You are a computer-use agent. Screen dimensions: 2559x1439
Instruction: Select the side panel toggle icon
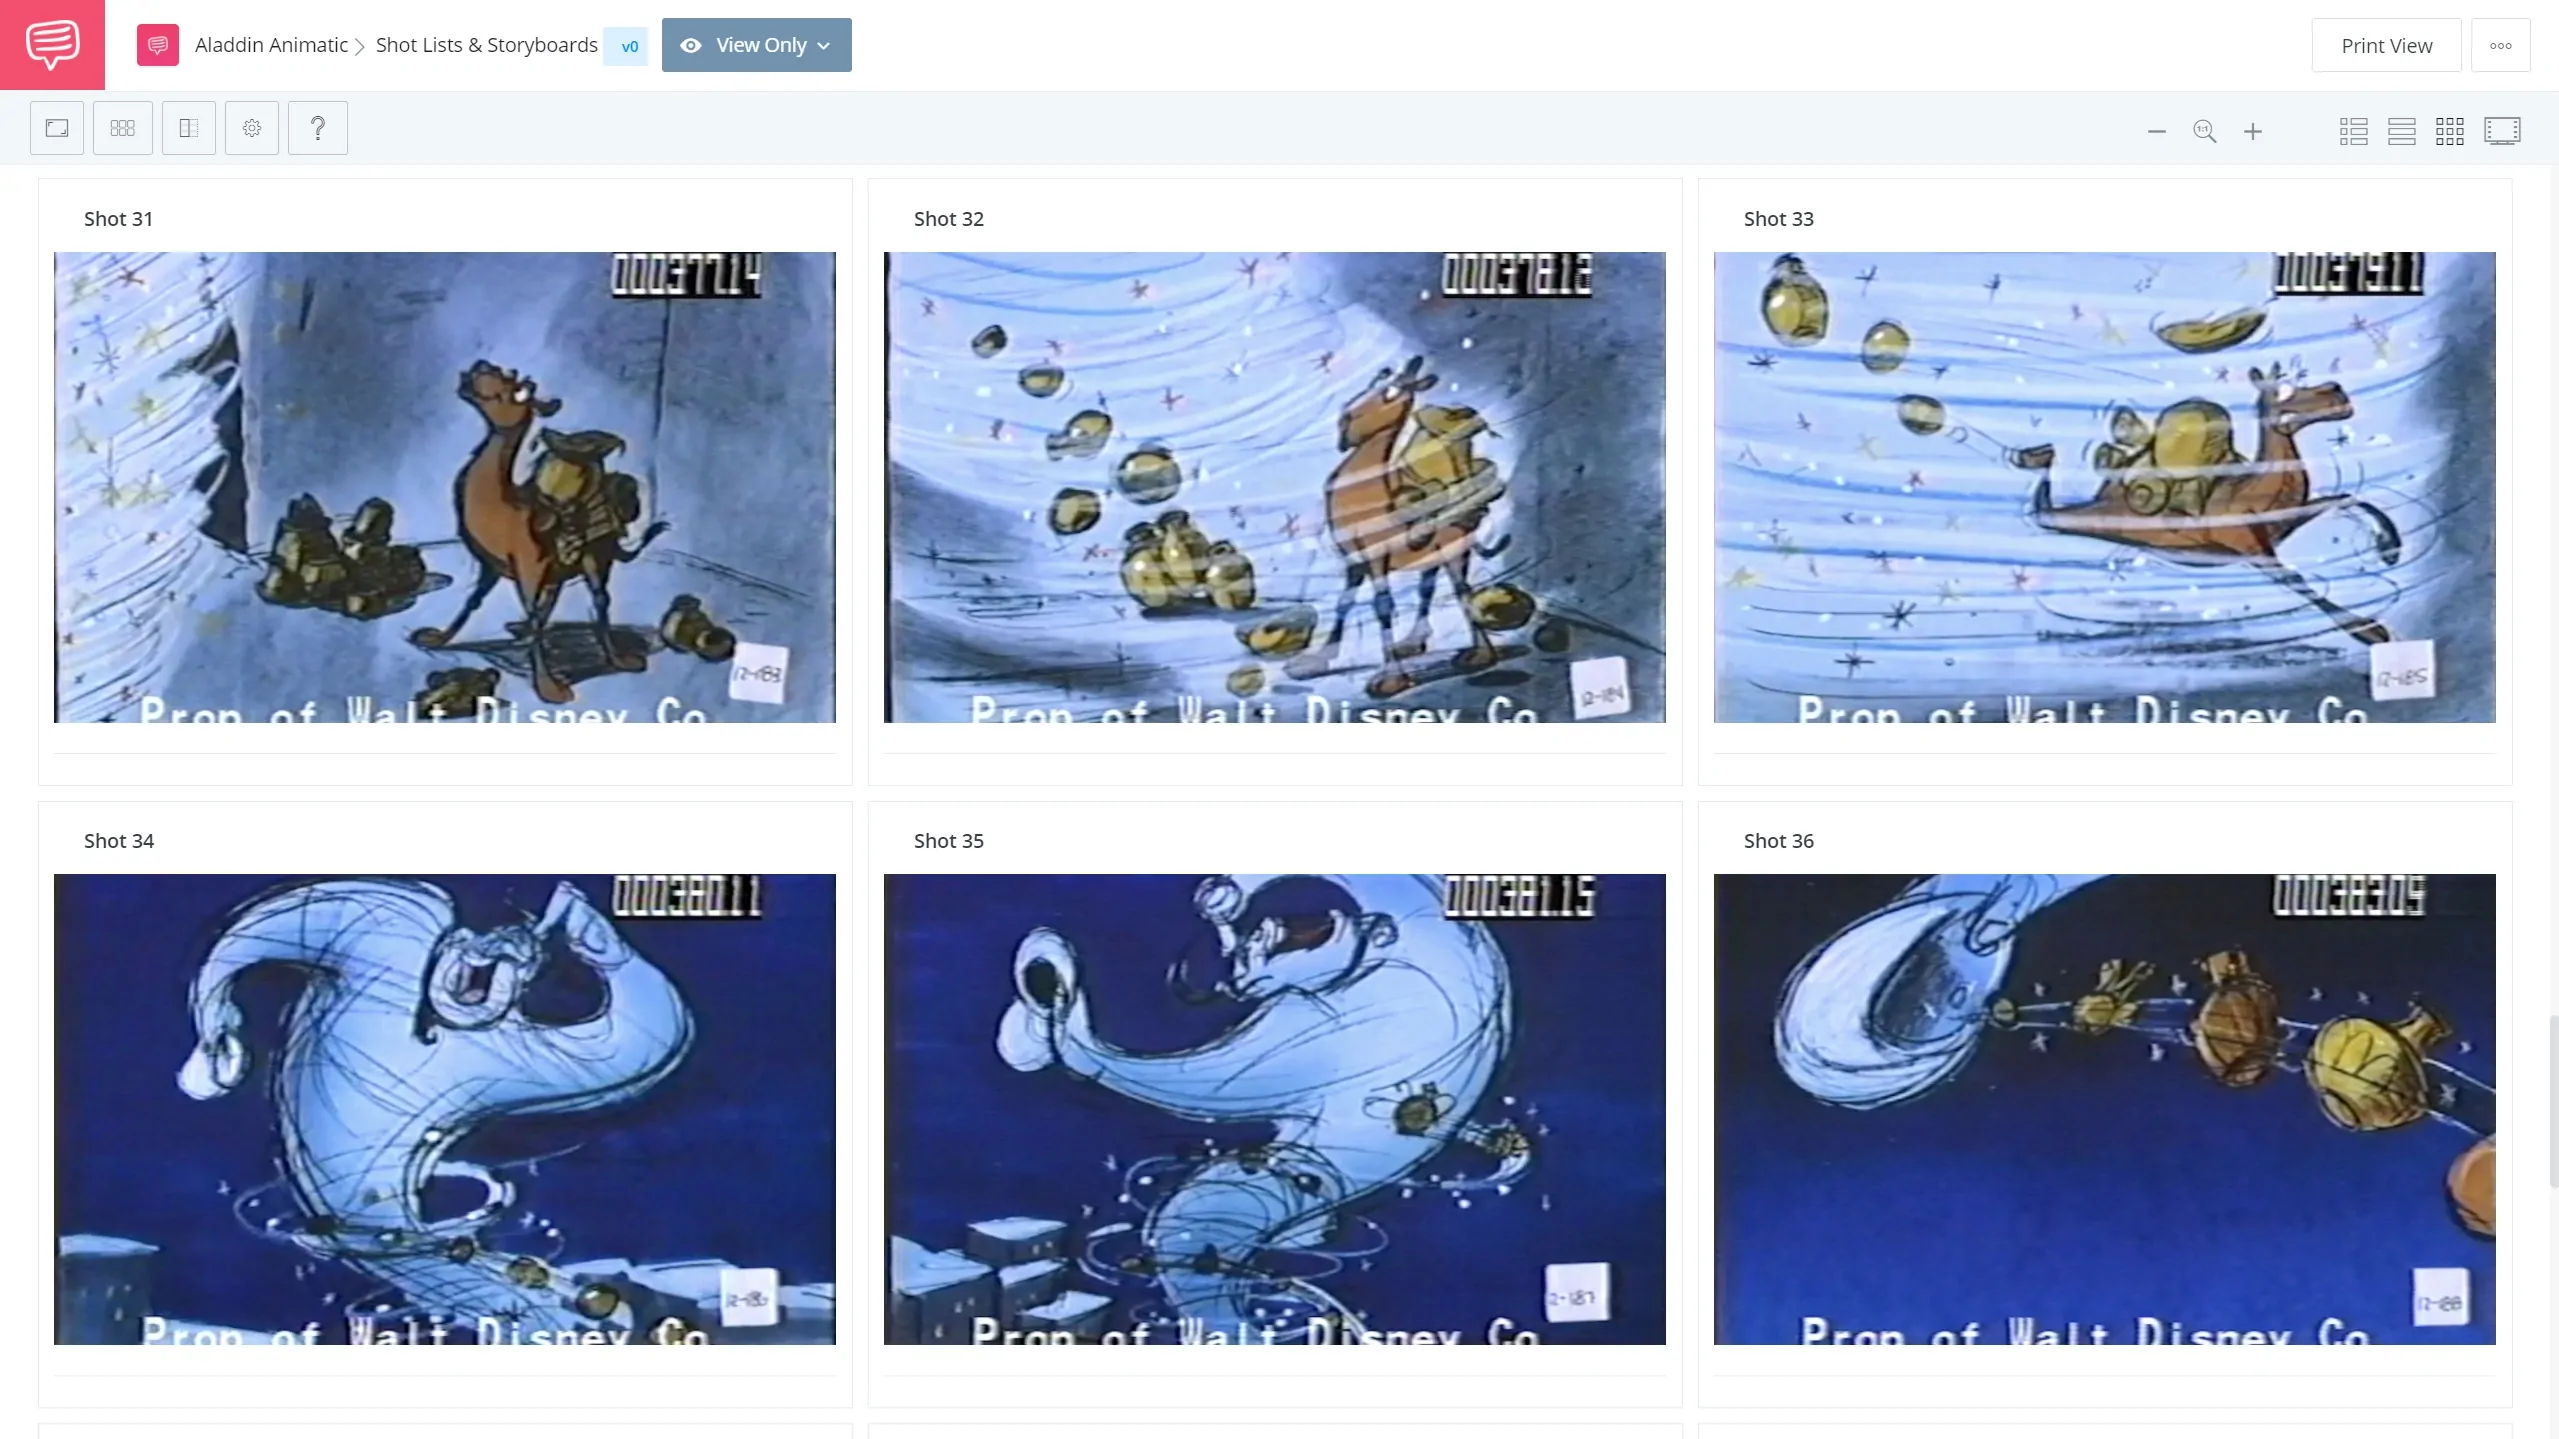pos(186,127)
